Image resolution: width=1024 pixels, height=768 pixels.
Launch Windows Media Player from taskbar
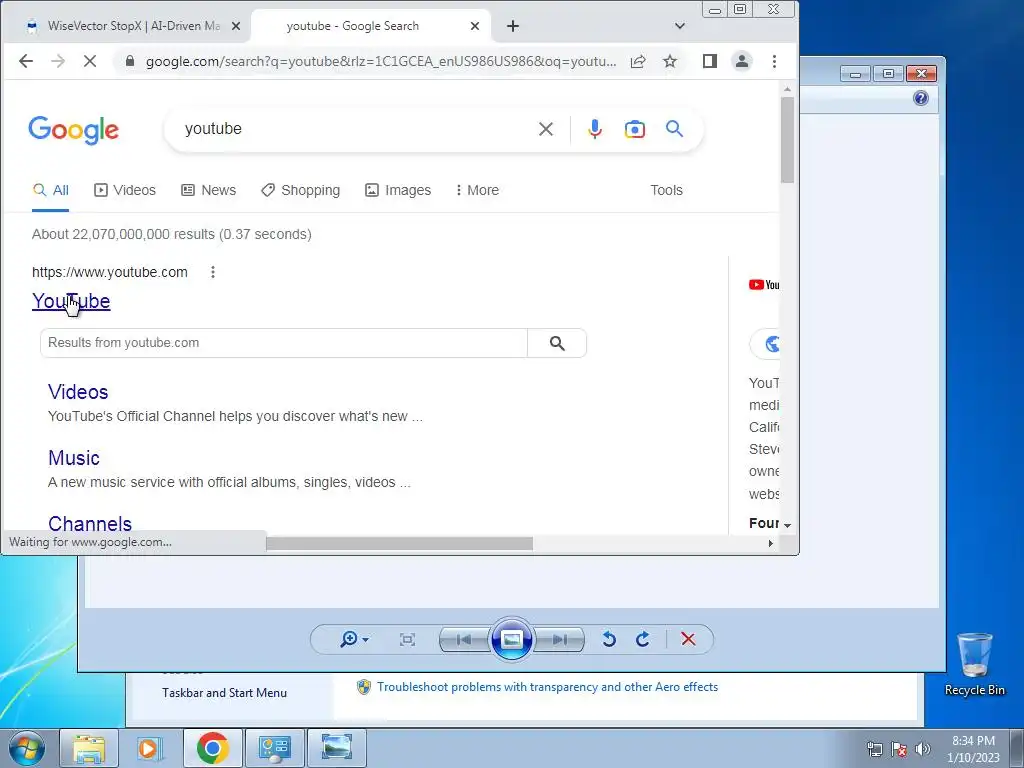coord(150,748)
